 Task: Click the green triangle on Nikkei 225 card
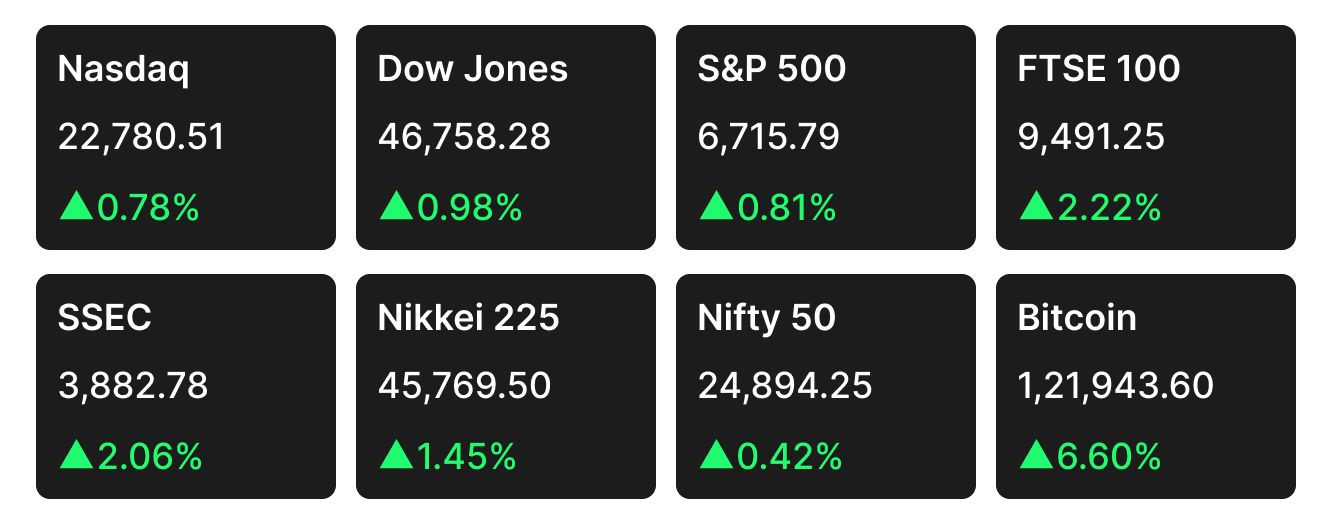(x=396, y=456)
